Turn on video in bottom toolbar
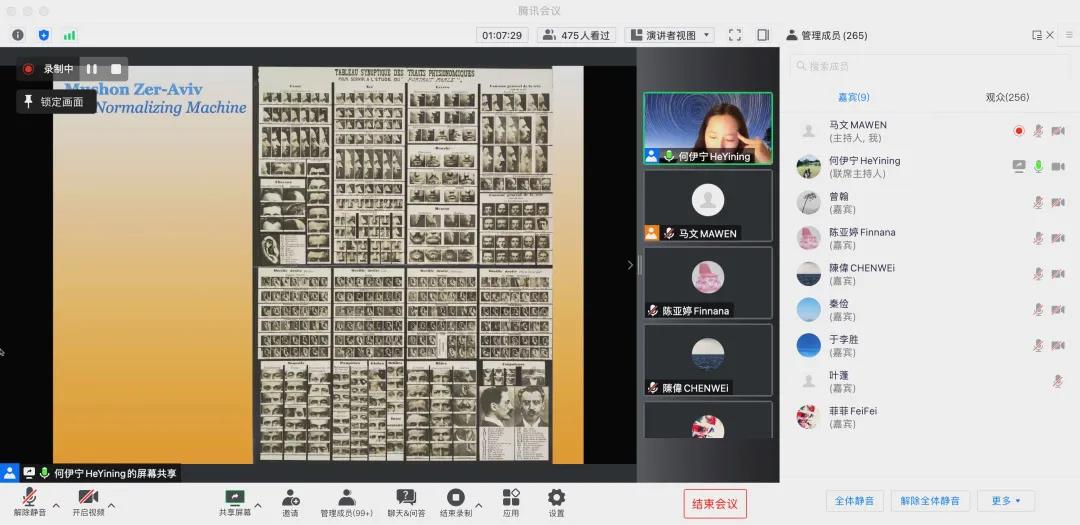1080x525 pixels. (88, 497)
